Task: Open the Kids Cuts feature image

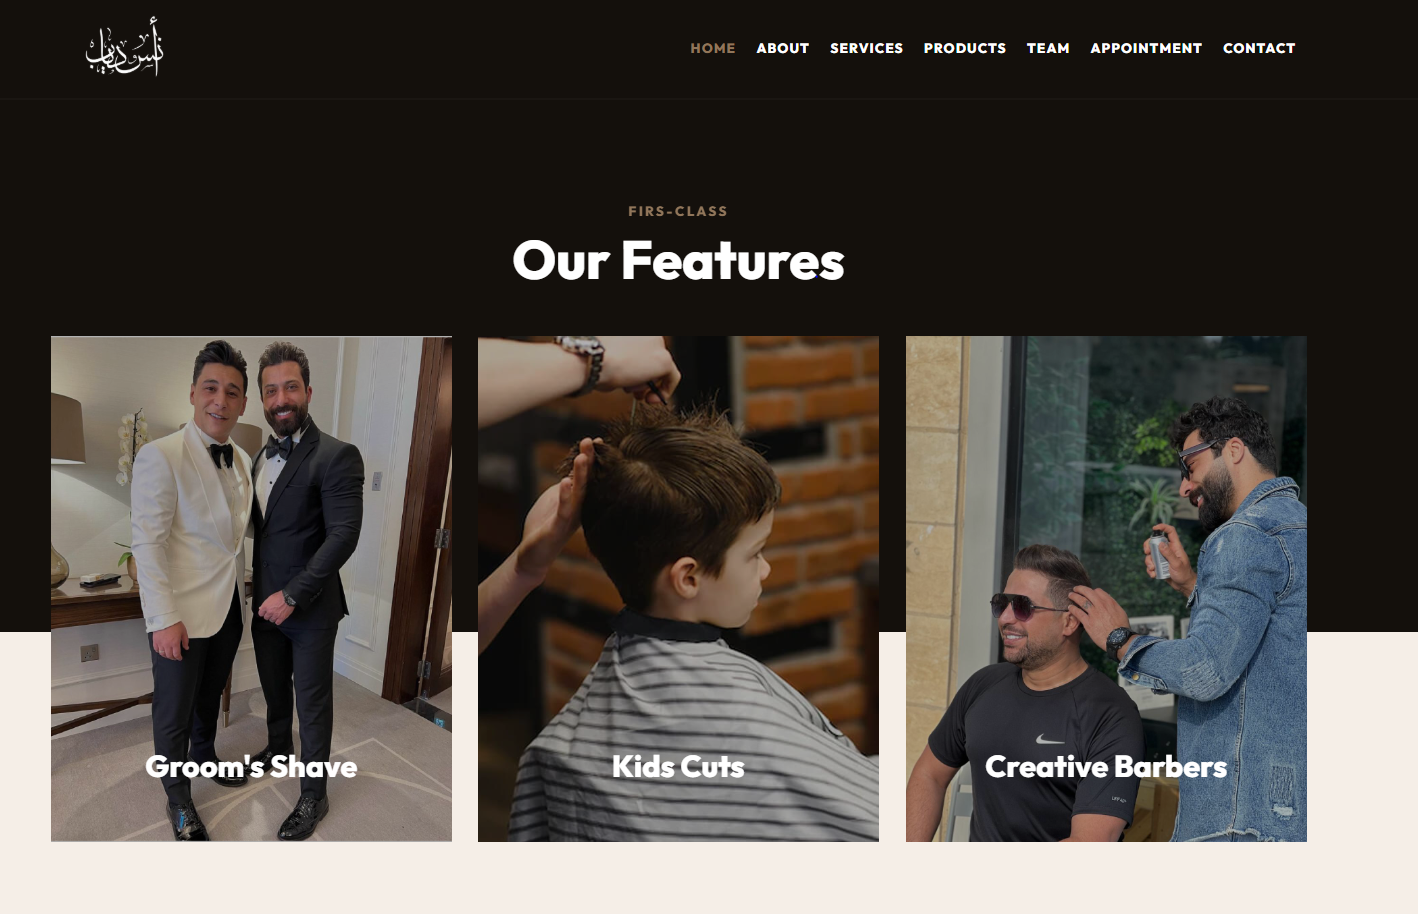Action: tap(678, 589)
